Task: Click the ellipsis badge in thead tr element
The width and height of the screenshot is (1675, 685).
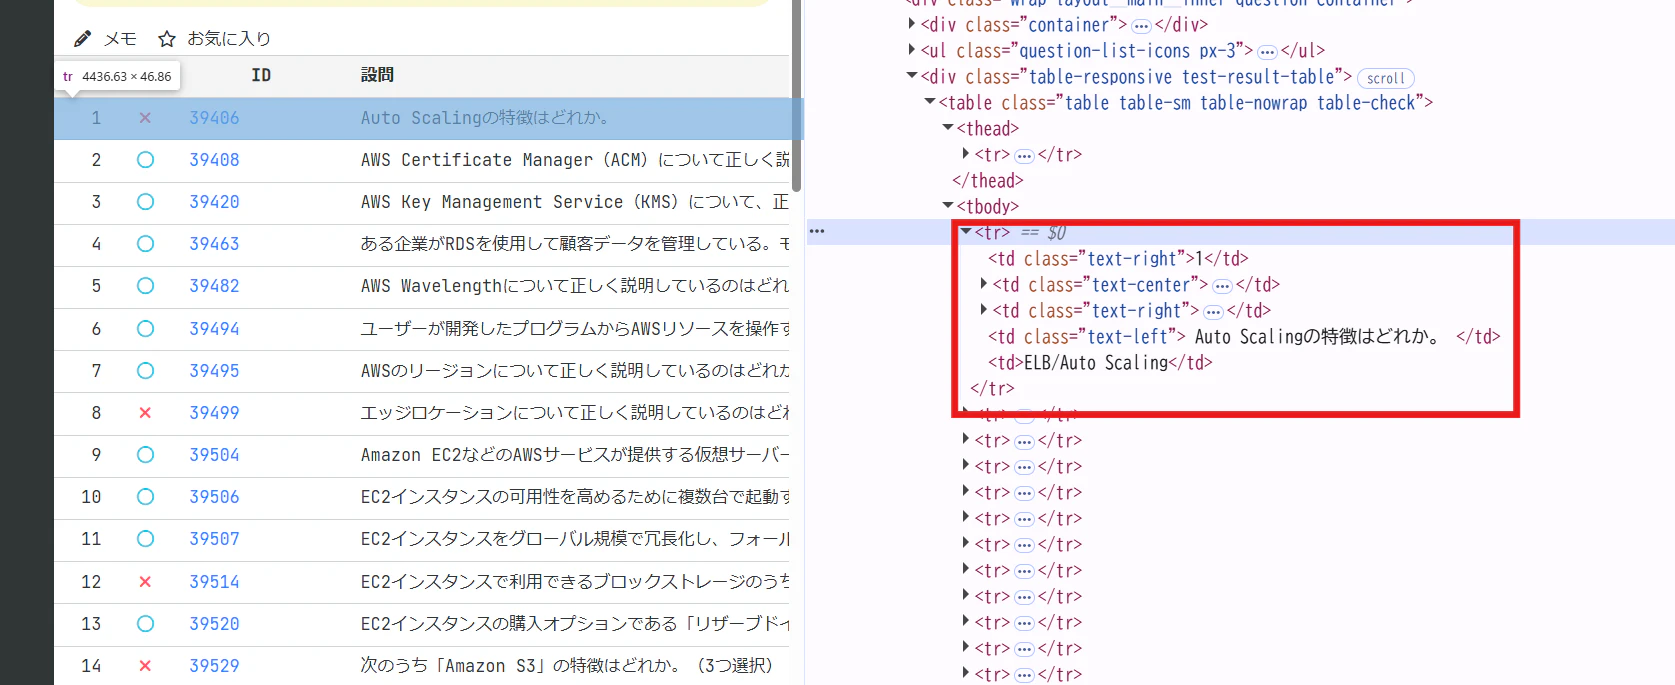Action: tap(1024, 156)
